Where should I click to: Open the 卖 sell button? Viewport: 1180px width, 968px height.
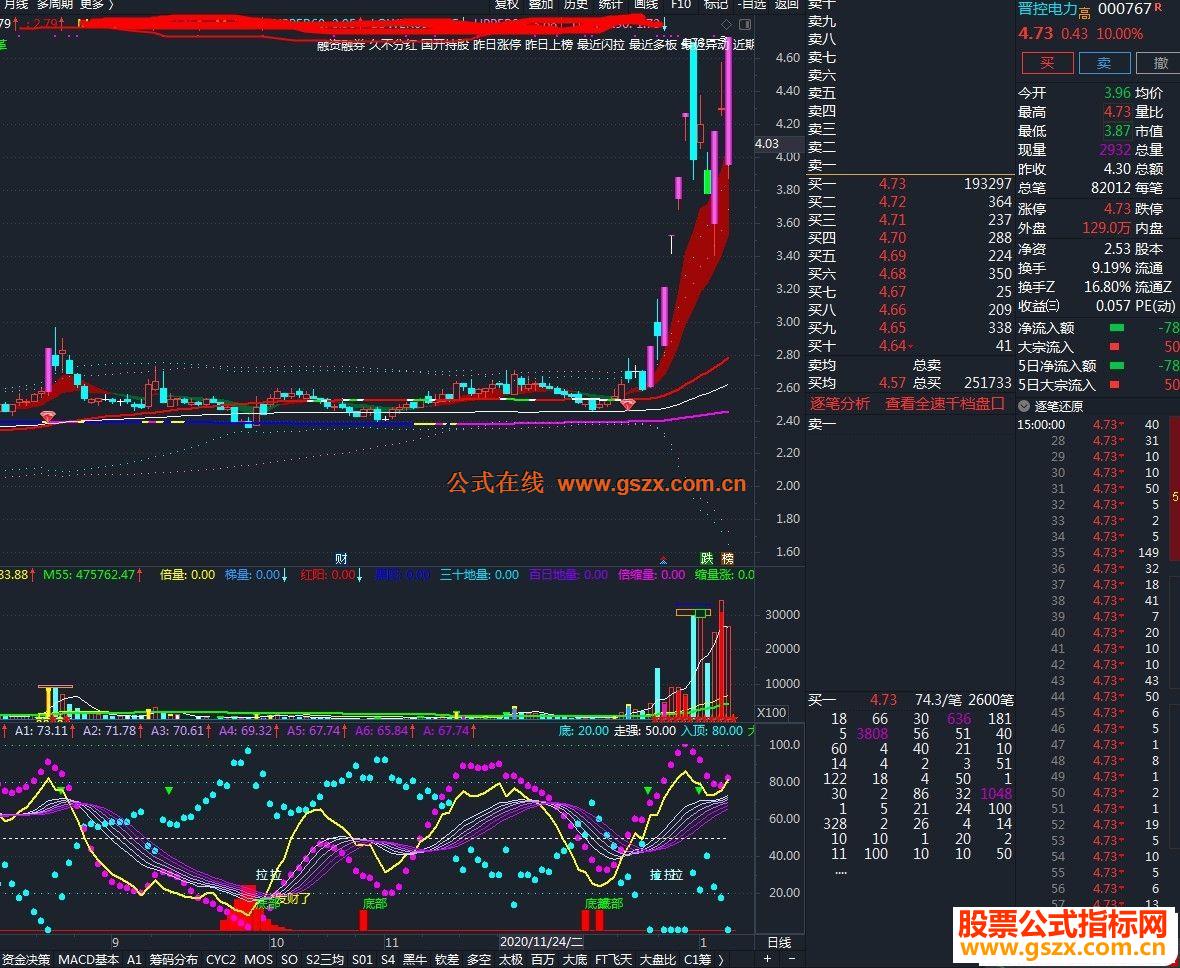(1104, 63)
